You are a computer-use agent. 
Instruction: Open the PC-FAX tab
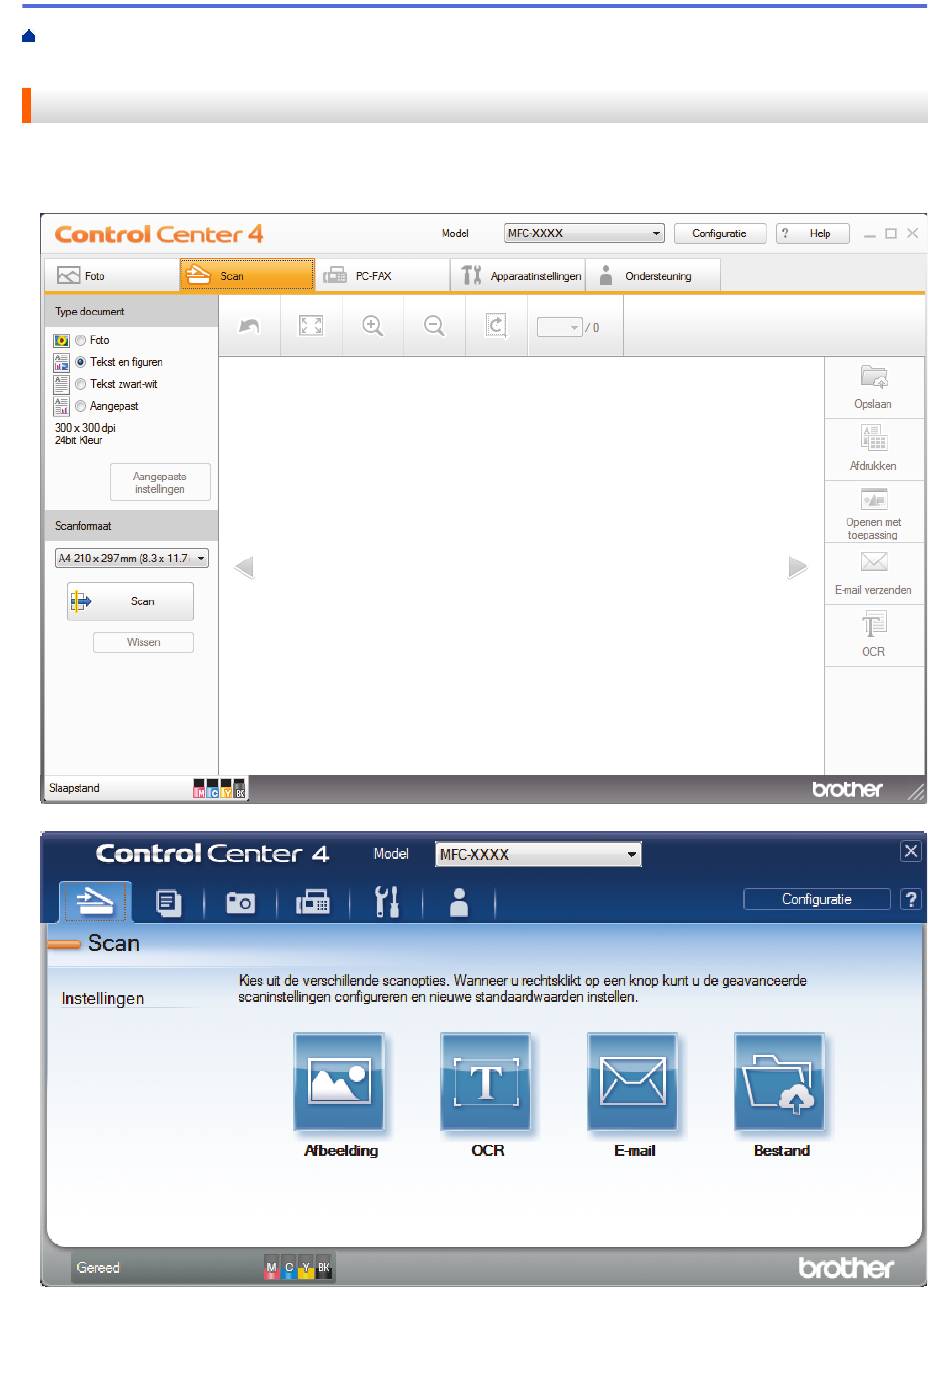click(382, 275)
